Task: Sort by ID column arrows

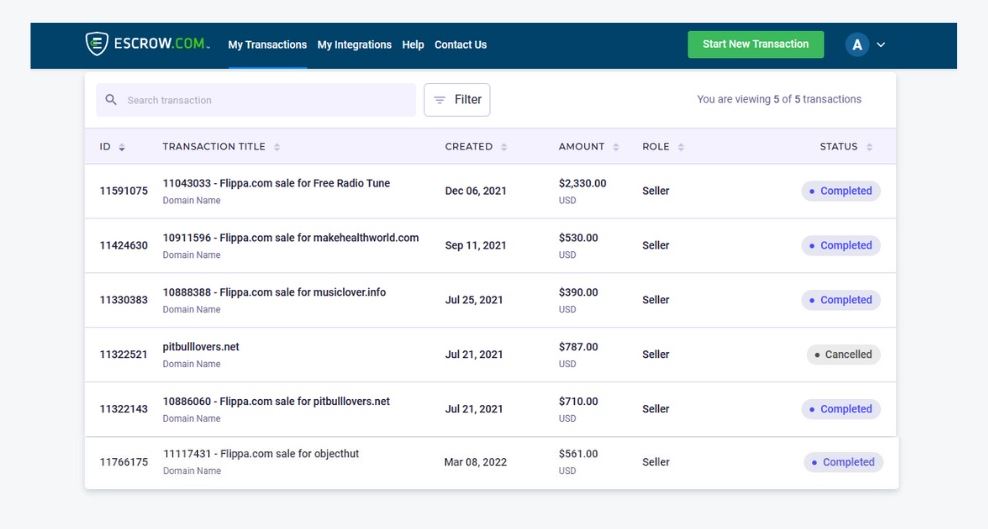Action: coord(122,147)
